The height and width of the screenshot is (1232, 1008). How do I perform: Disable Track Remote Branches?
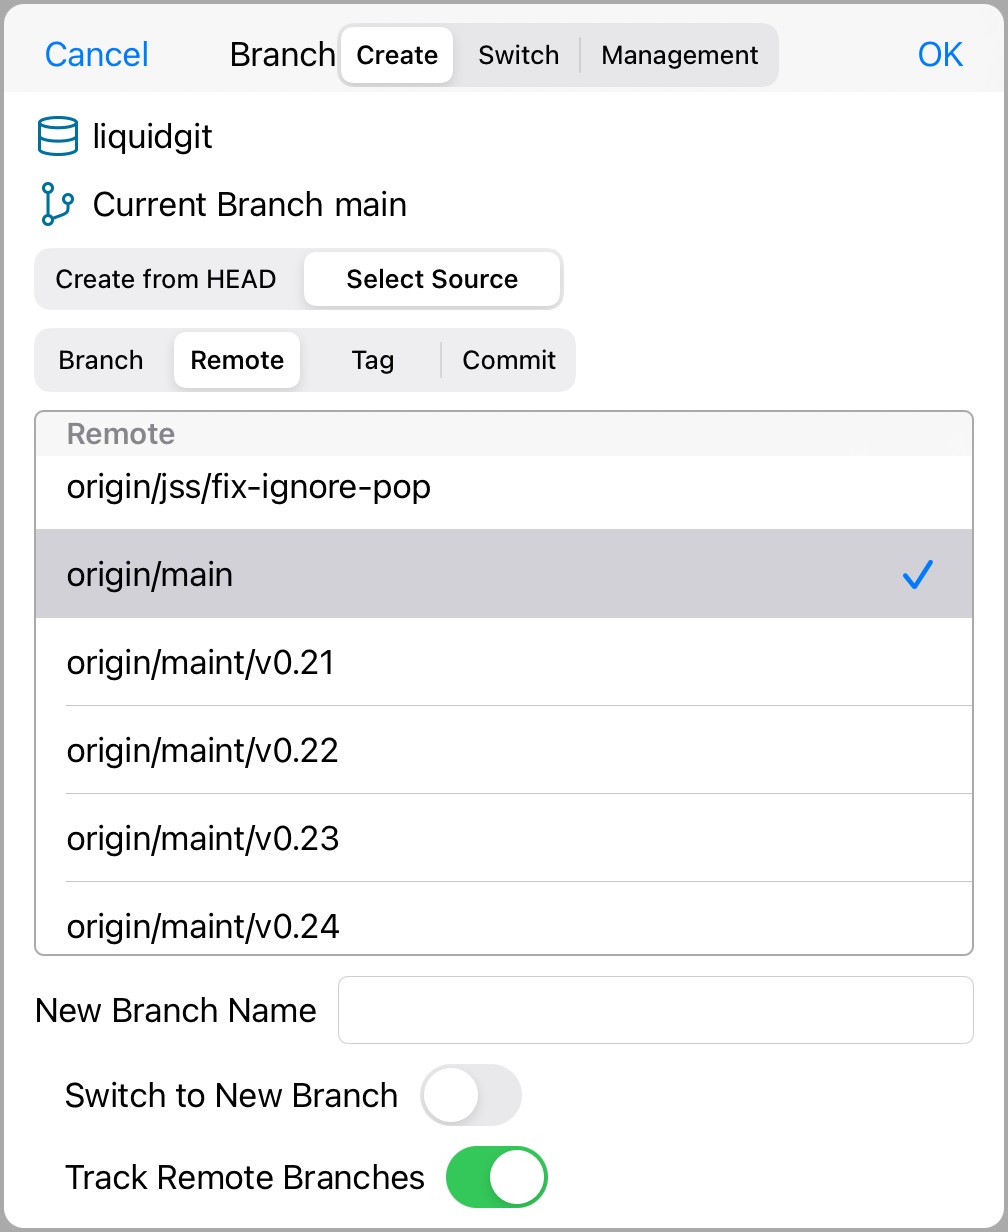point(497,1177)
